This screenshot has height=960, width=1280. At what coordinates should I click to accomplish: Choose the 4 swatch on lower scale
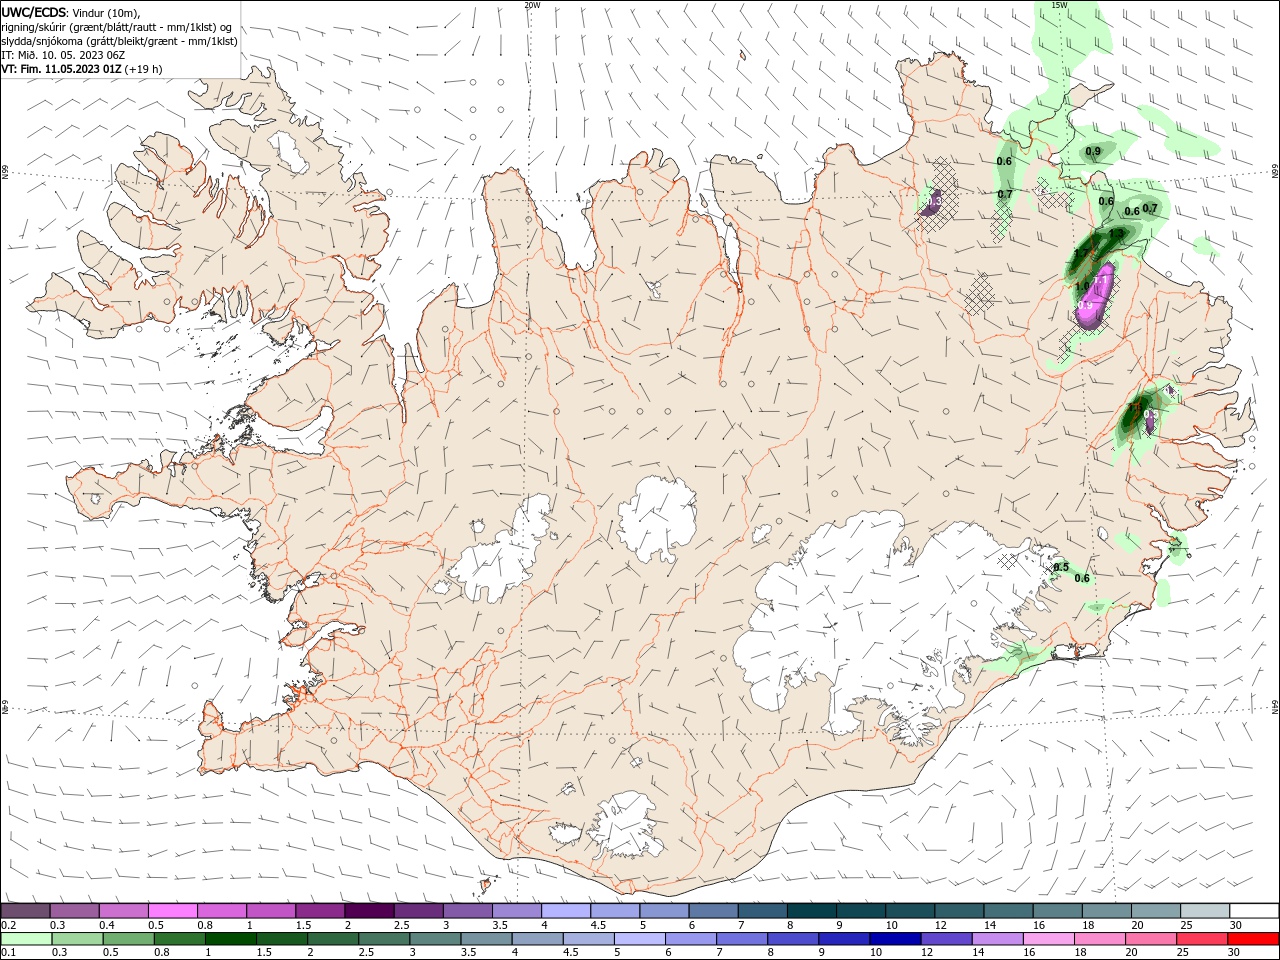point(536,939)
